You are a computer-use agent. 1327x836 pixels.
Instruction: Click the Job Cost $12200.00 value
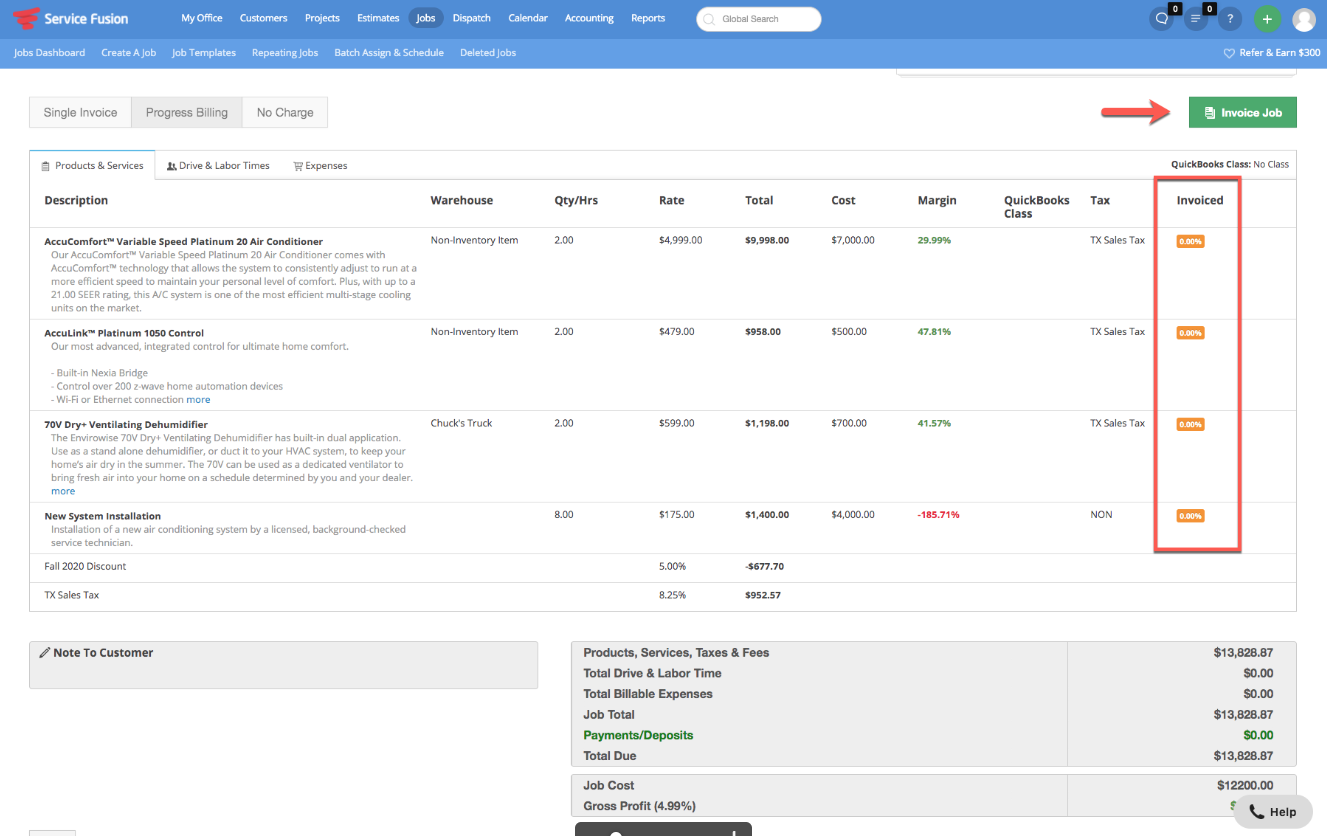(x=1245, y=785)
